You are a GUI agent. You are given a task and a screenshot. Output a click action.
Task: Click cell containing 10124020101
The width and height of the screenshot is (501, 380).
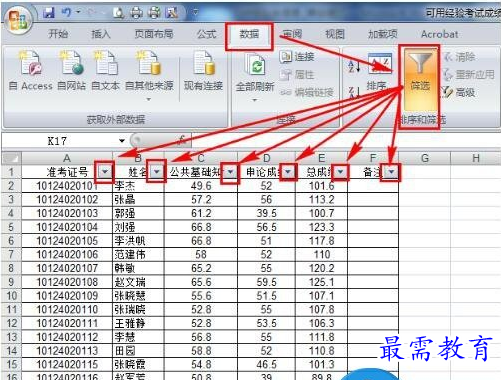click(67, 186)
